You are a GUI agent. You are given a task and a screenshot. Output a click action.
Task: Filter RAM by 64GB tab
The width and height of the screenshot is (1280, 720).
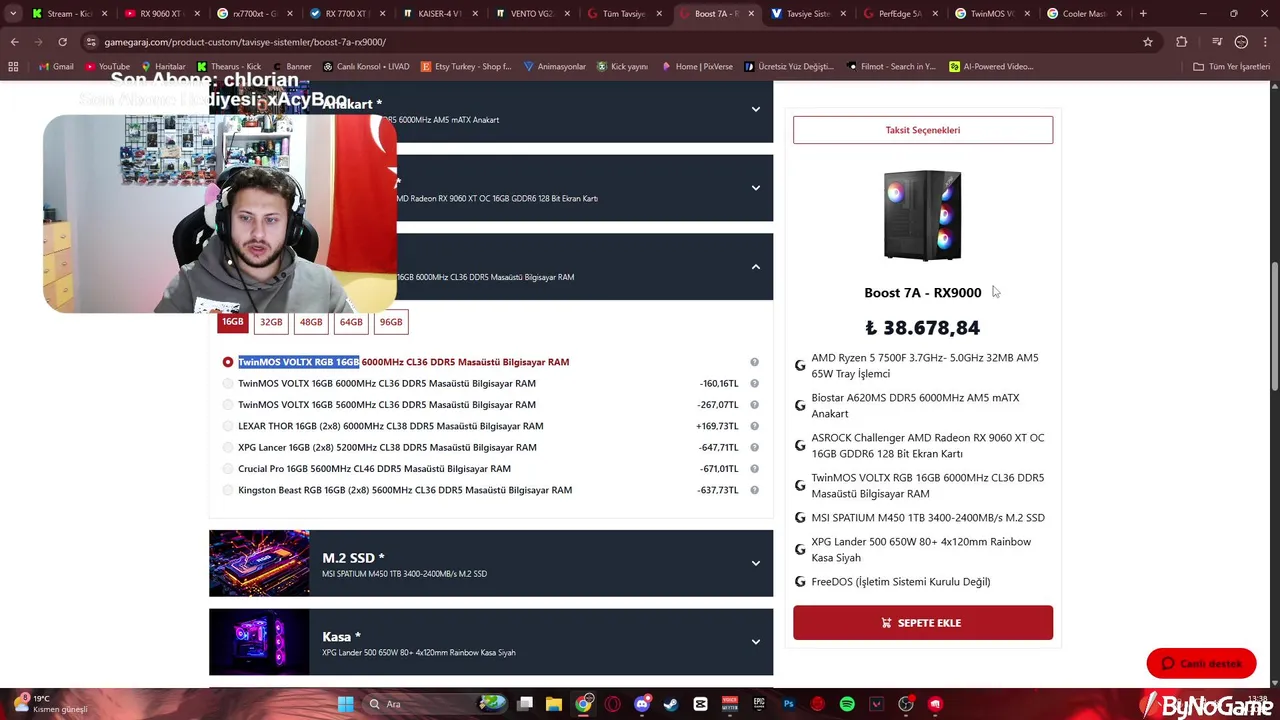pyautogui.click(x=351, y=322)
